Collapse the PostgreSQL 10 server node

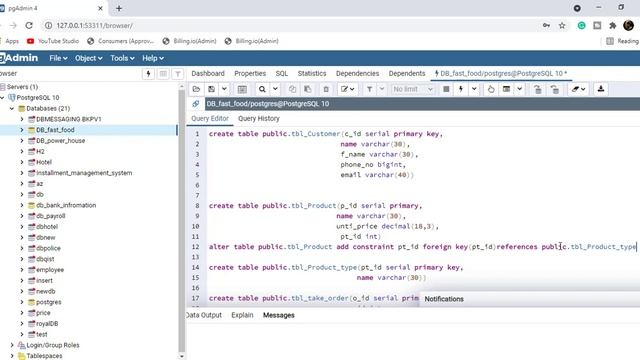coord(3,98)
